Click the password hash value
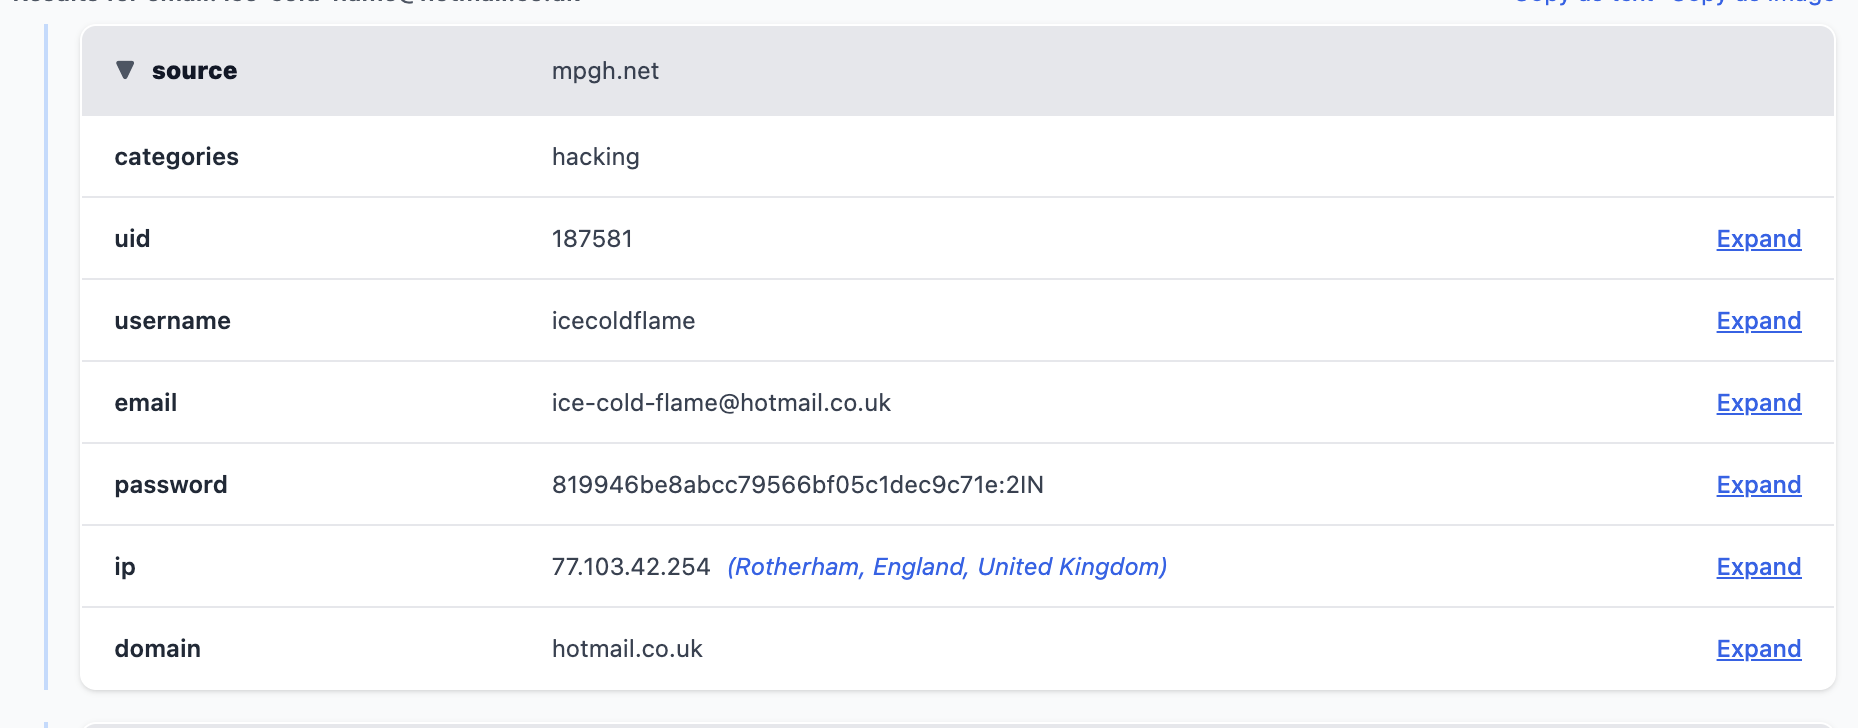The height and width of the screenshot is (728, 1858). coord(797,485)
